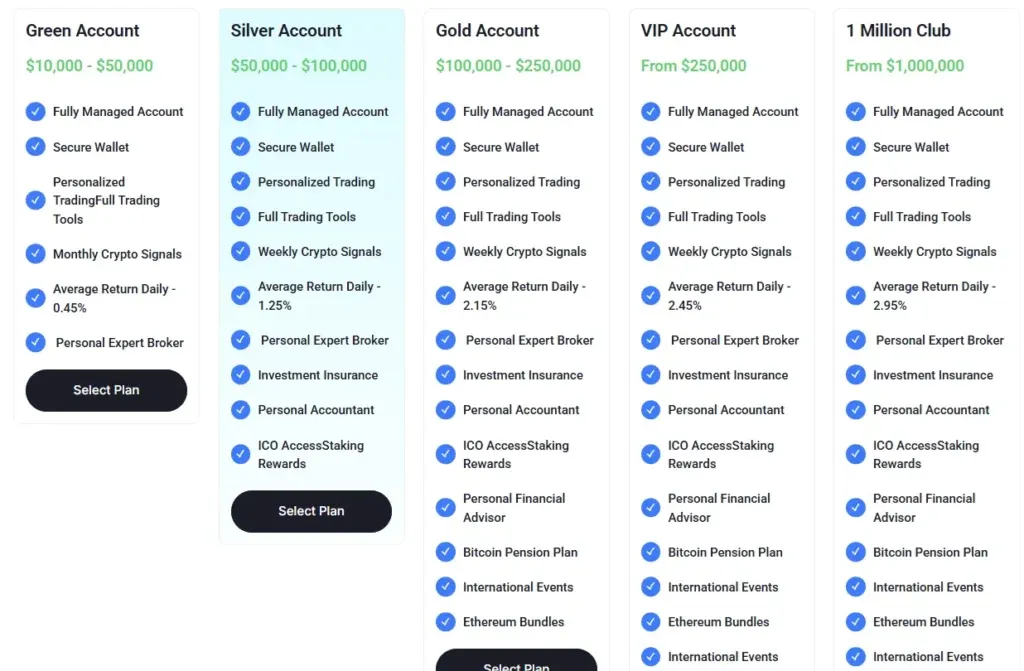Click VIP Account Personal Financial Advisor checkmark
The width and height of the screenshot is (1024, 671).
[x=651, y=507]
